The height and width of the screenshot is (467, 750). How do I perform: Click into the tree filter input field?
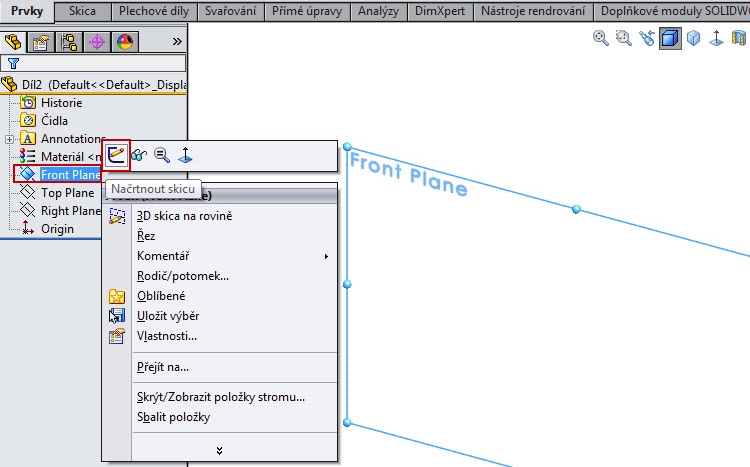click(93, 63)
